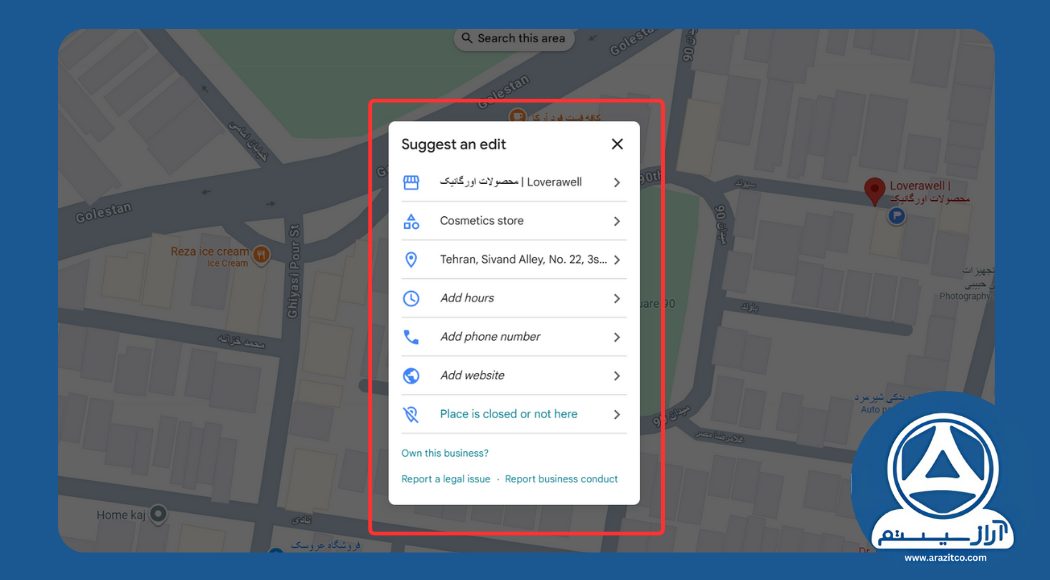Select Place is closed or not here
Viewport: 1050px width, 580px height.
(x=514, y=415)
